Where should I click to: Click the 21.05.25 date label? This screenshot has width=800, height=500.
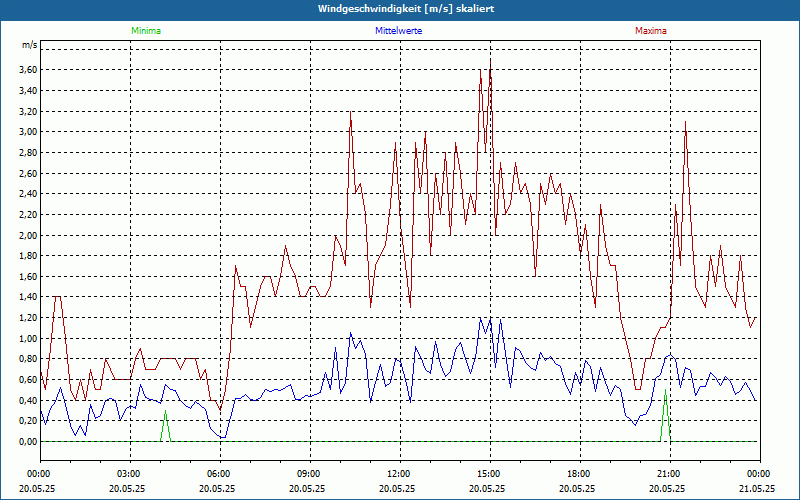pos(759,488)
